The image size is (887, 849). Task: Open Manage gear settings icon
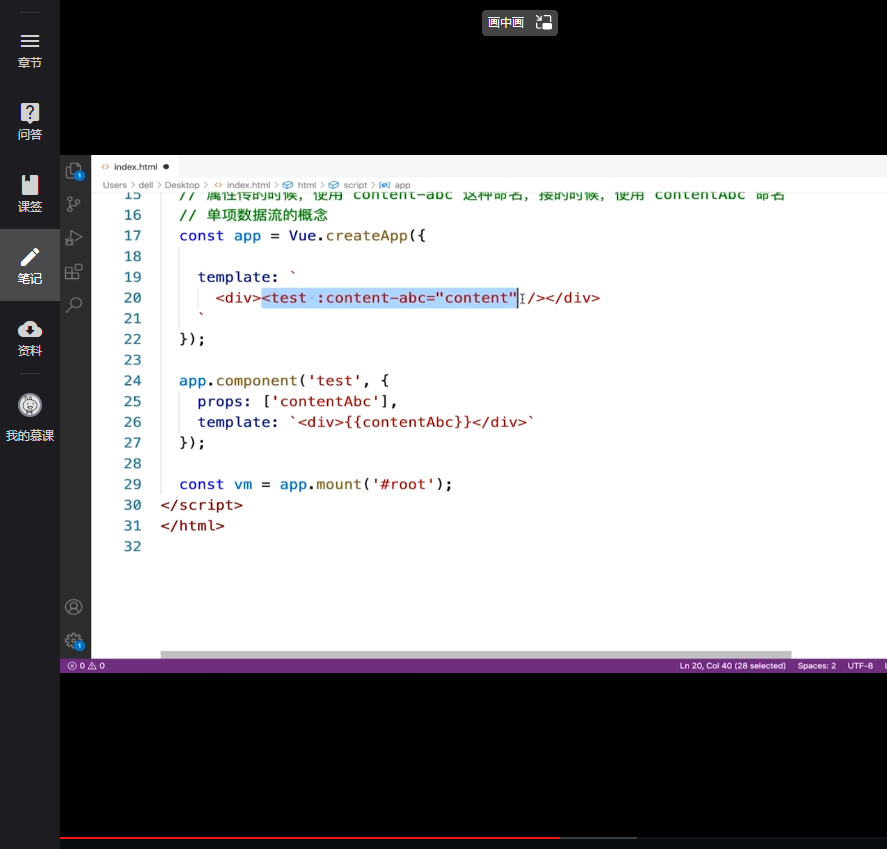coord(74,641)
